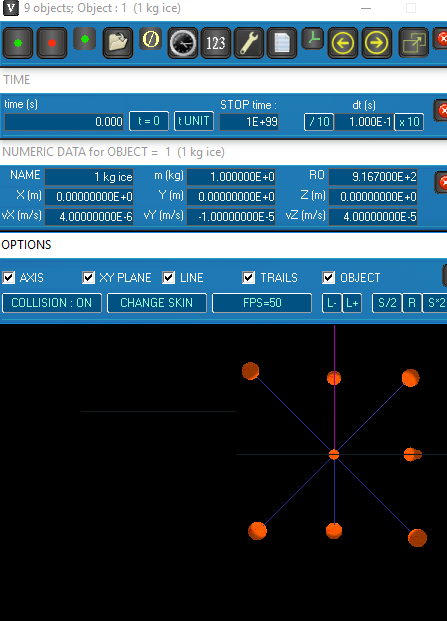This screenshot has width=447, height=621.
Task: Click the document notes icon
Action: coord(282,43)
